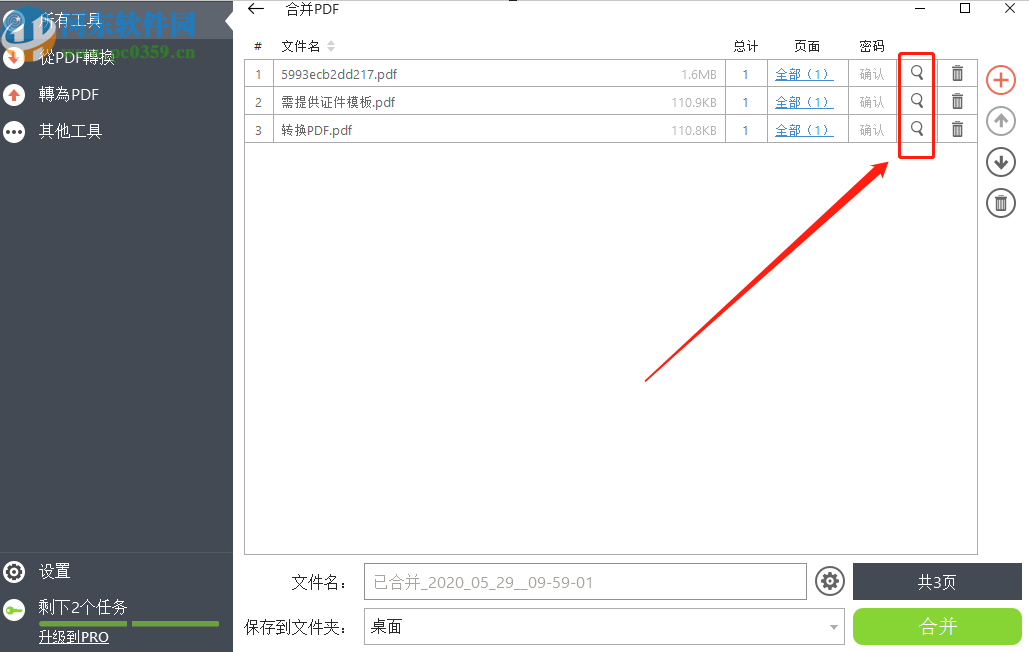Viewport: 1029px width, 652px height.
Task: Preview the 5993ecb2dd217.pdf file with magnifier icon
Action: pyautogui.click(x=916, y=73)
